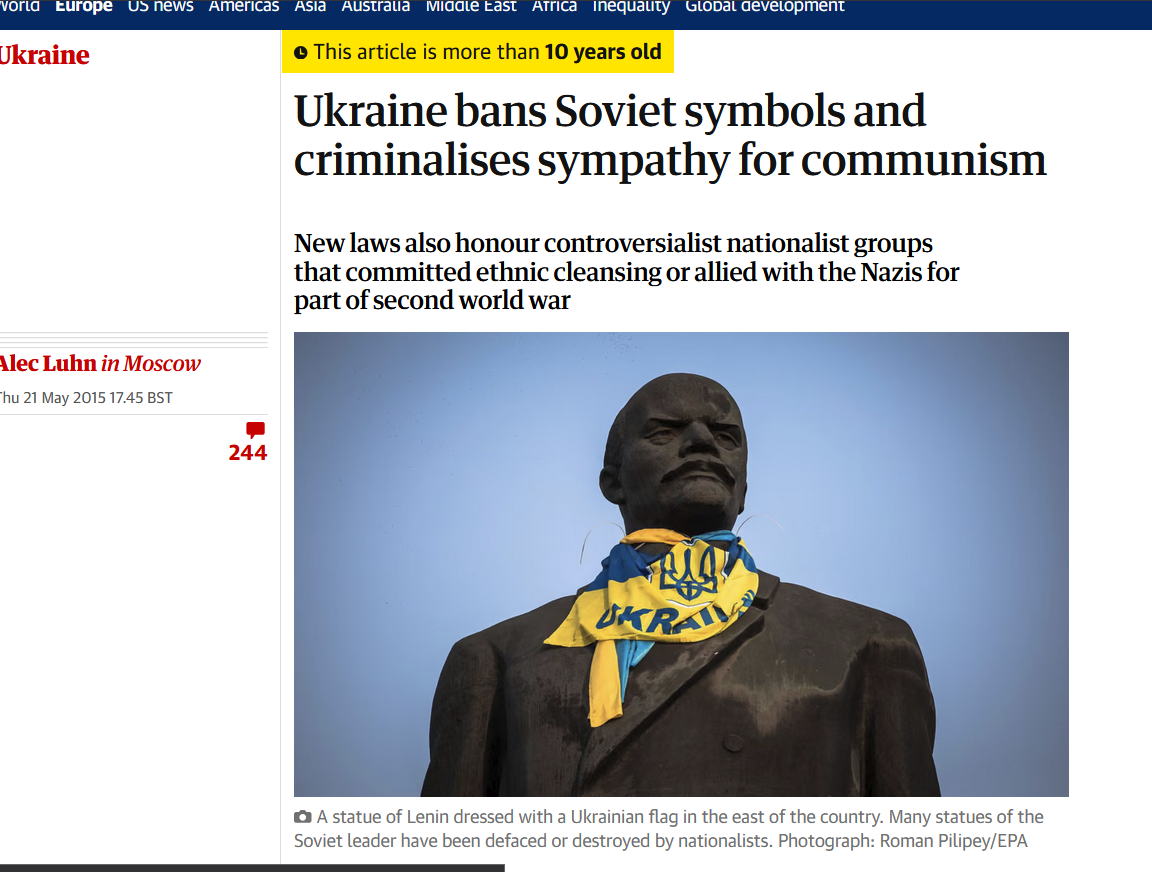Click the clock icon in the article age banner

point(300,53)
